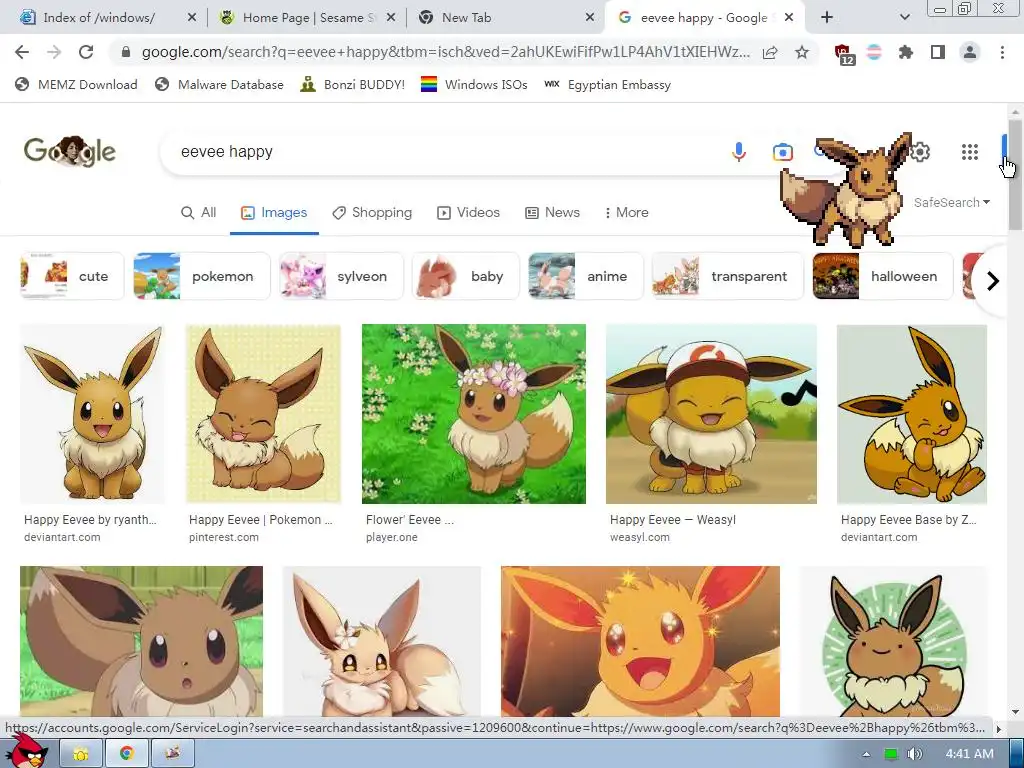Screen dimensions: 1024x768
Task: Switch to Shopping results
Action: 372,212
